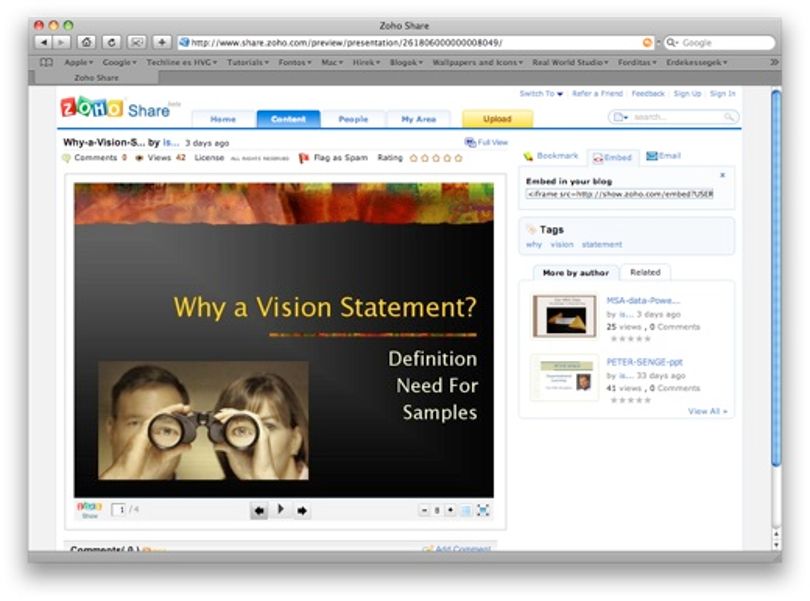Select the Related tab
810x601 pixels.
pyautogui.click(x=645, y=272)
